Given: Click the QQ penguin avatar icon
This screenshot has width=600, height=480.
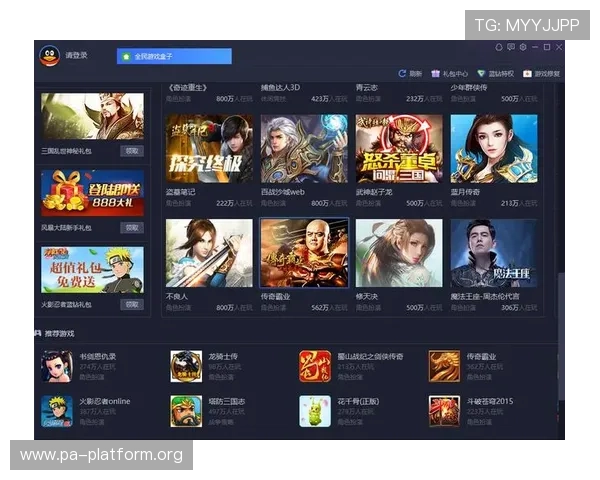Looking at the screenshot, I should pyautogui.click(x=50, y=56).
